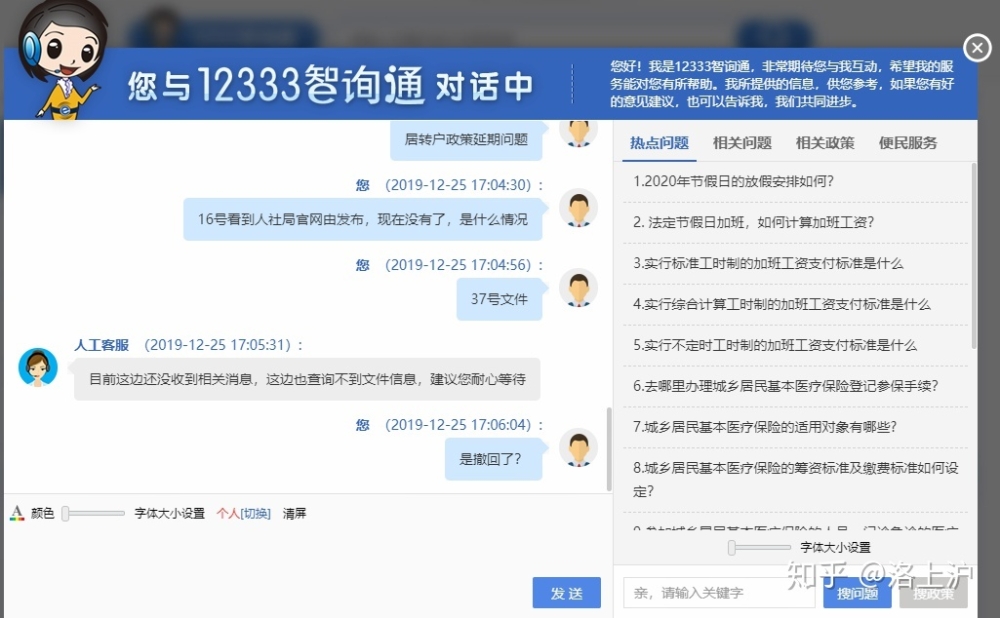Click the timestamp 2019-12-25 17:05:31
Screen dimensions: 1000x618
[218, 345]
